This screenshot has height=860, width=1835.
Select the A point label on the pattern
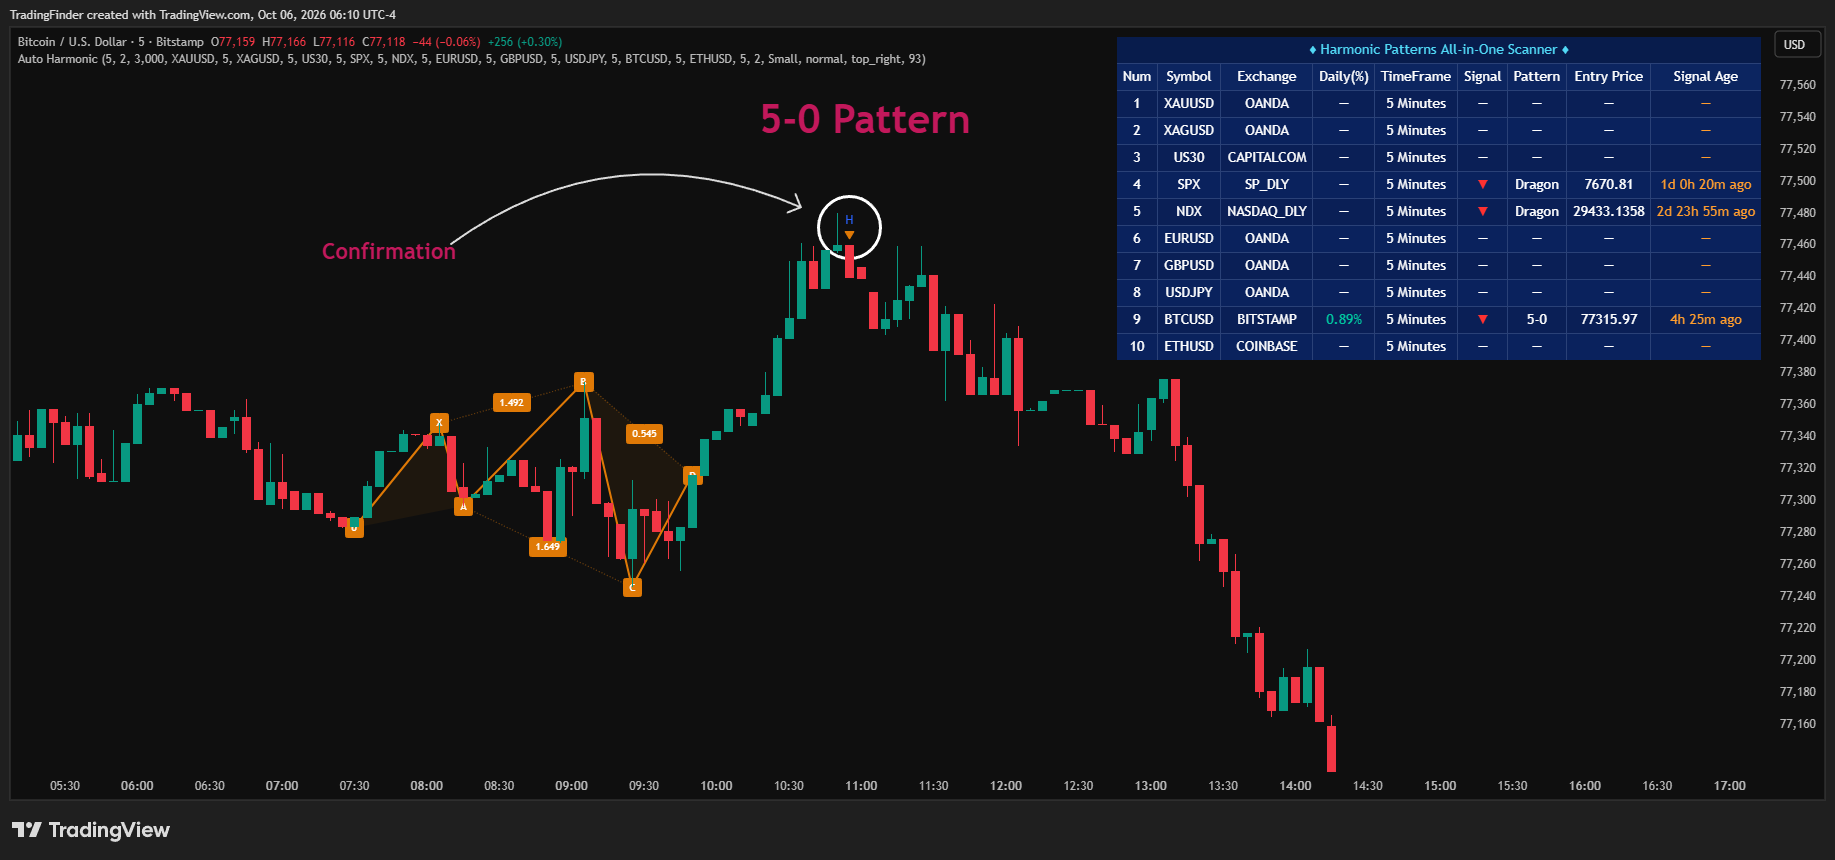pyautogui.click(x=463, y=506)
